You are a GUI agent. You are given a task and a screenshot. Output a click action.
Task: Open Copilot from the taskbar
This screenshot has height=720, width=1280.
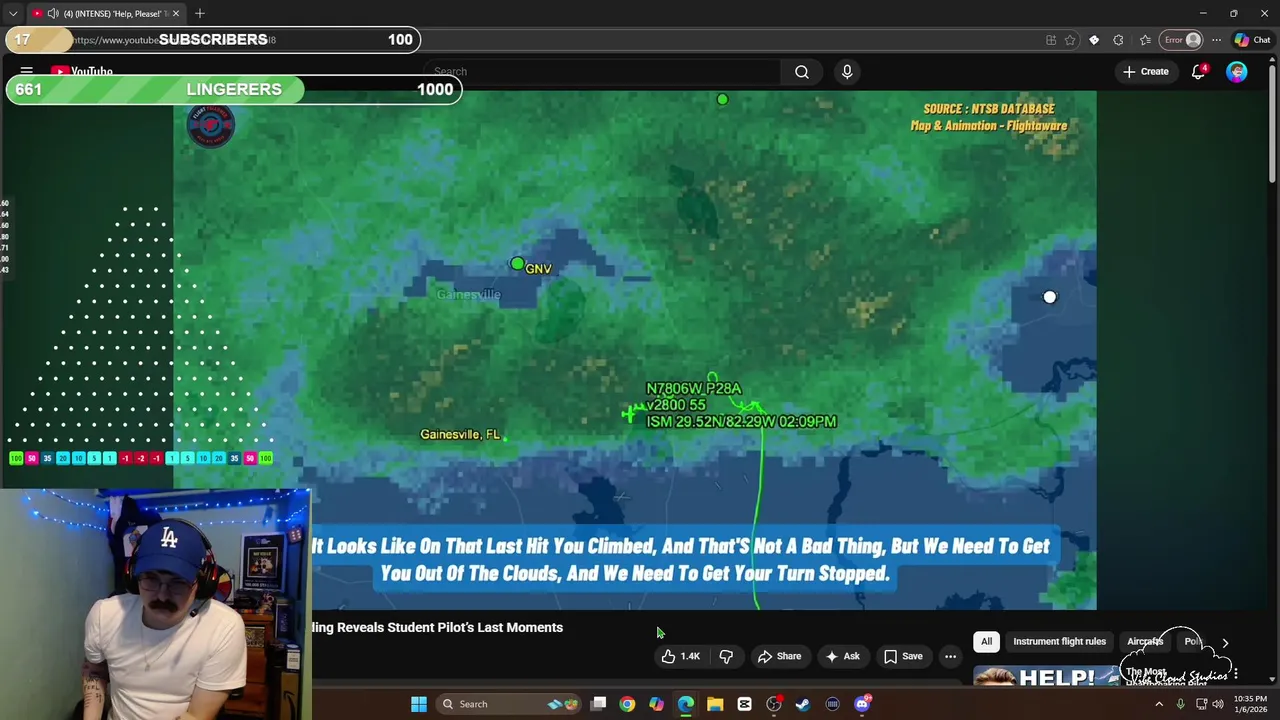click(x=656, y=704)
